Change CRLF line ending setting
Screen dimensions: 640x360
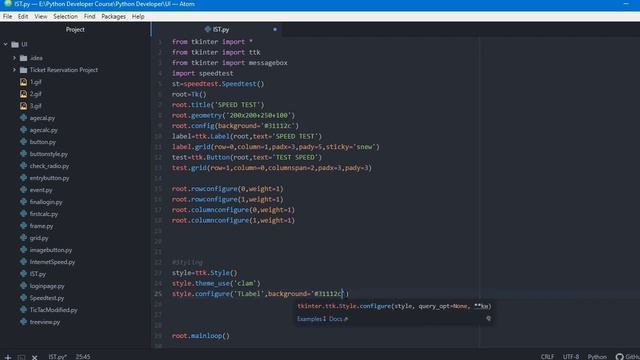547,357
